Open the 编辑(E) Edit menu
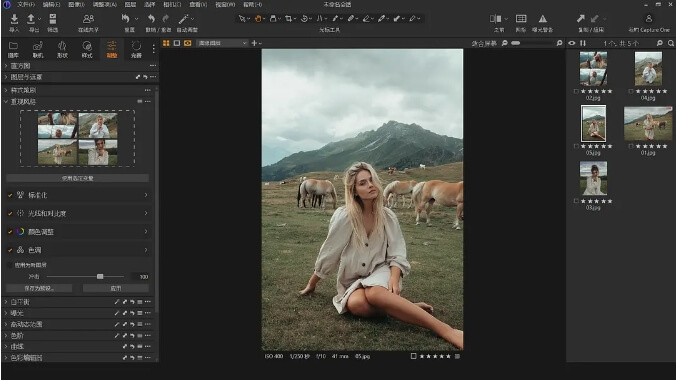The image size is (676, 380). coord(51,4)
